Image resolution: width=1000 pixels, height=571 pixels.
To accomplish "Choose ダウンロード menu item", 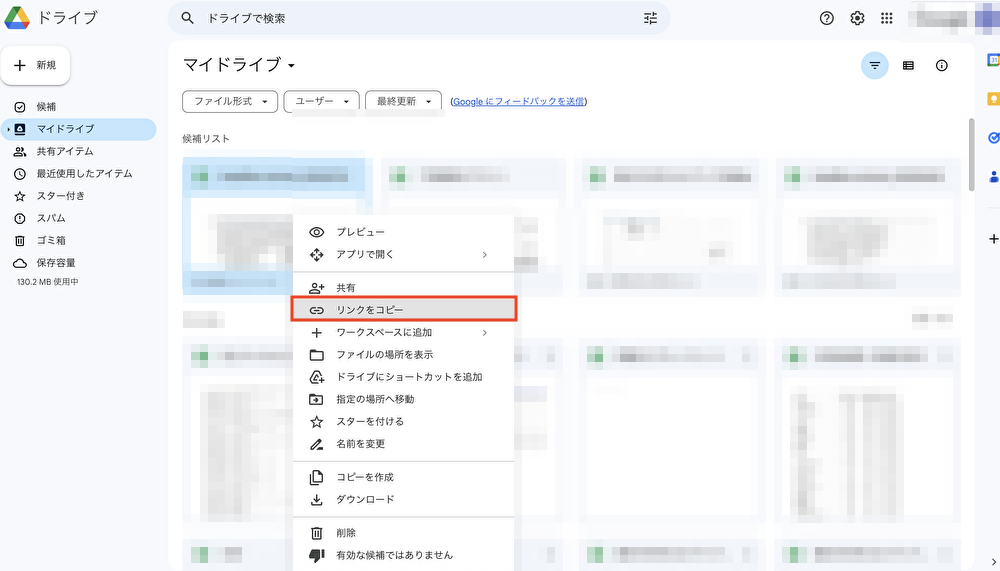I will coord(403,500).
